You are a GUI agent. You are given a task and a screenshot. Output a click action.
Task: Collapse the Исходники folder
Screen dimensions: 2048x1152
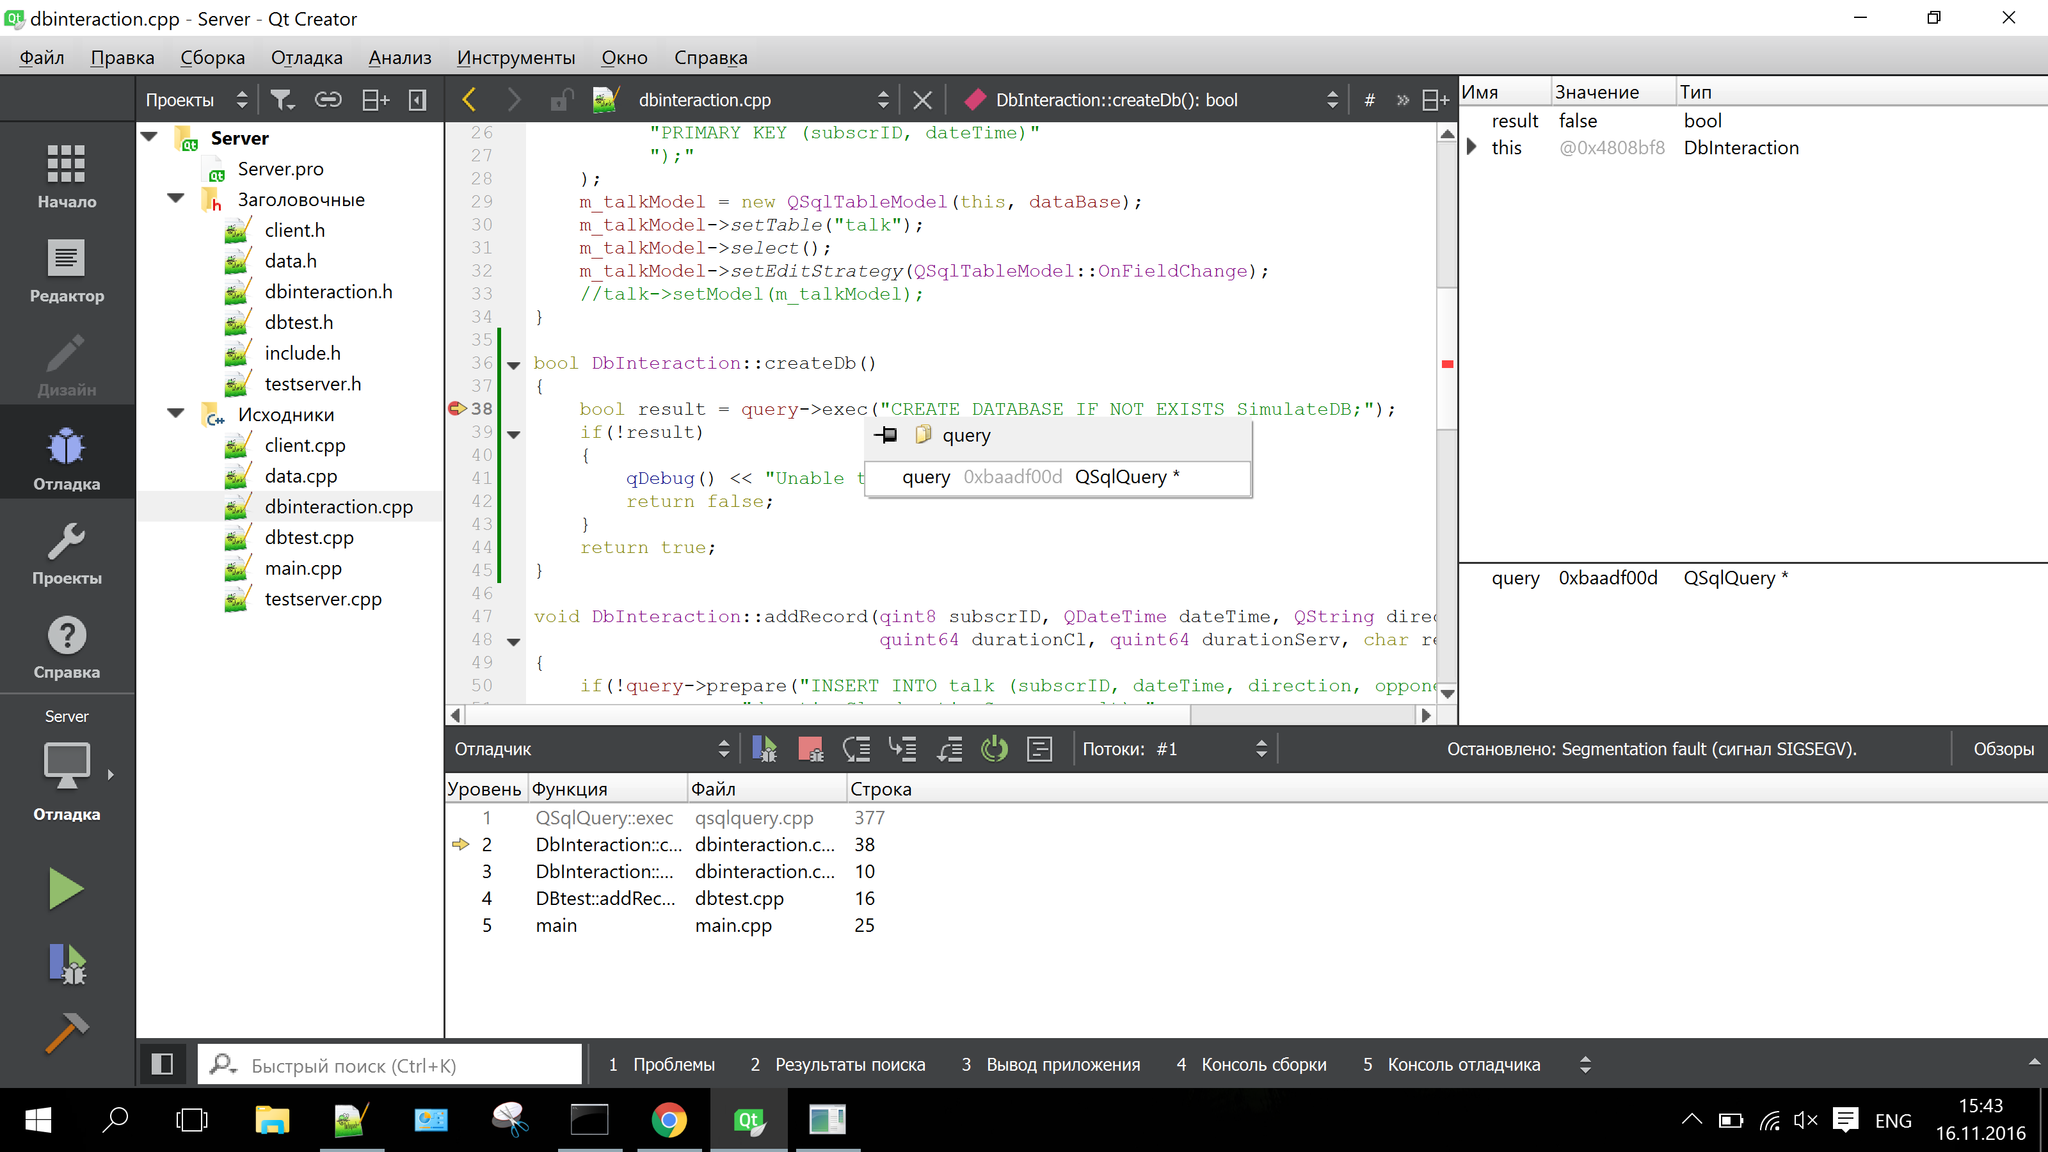tap(176, 413)
